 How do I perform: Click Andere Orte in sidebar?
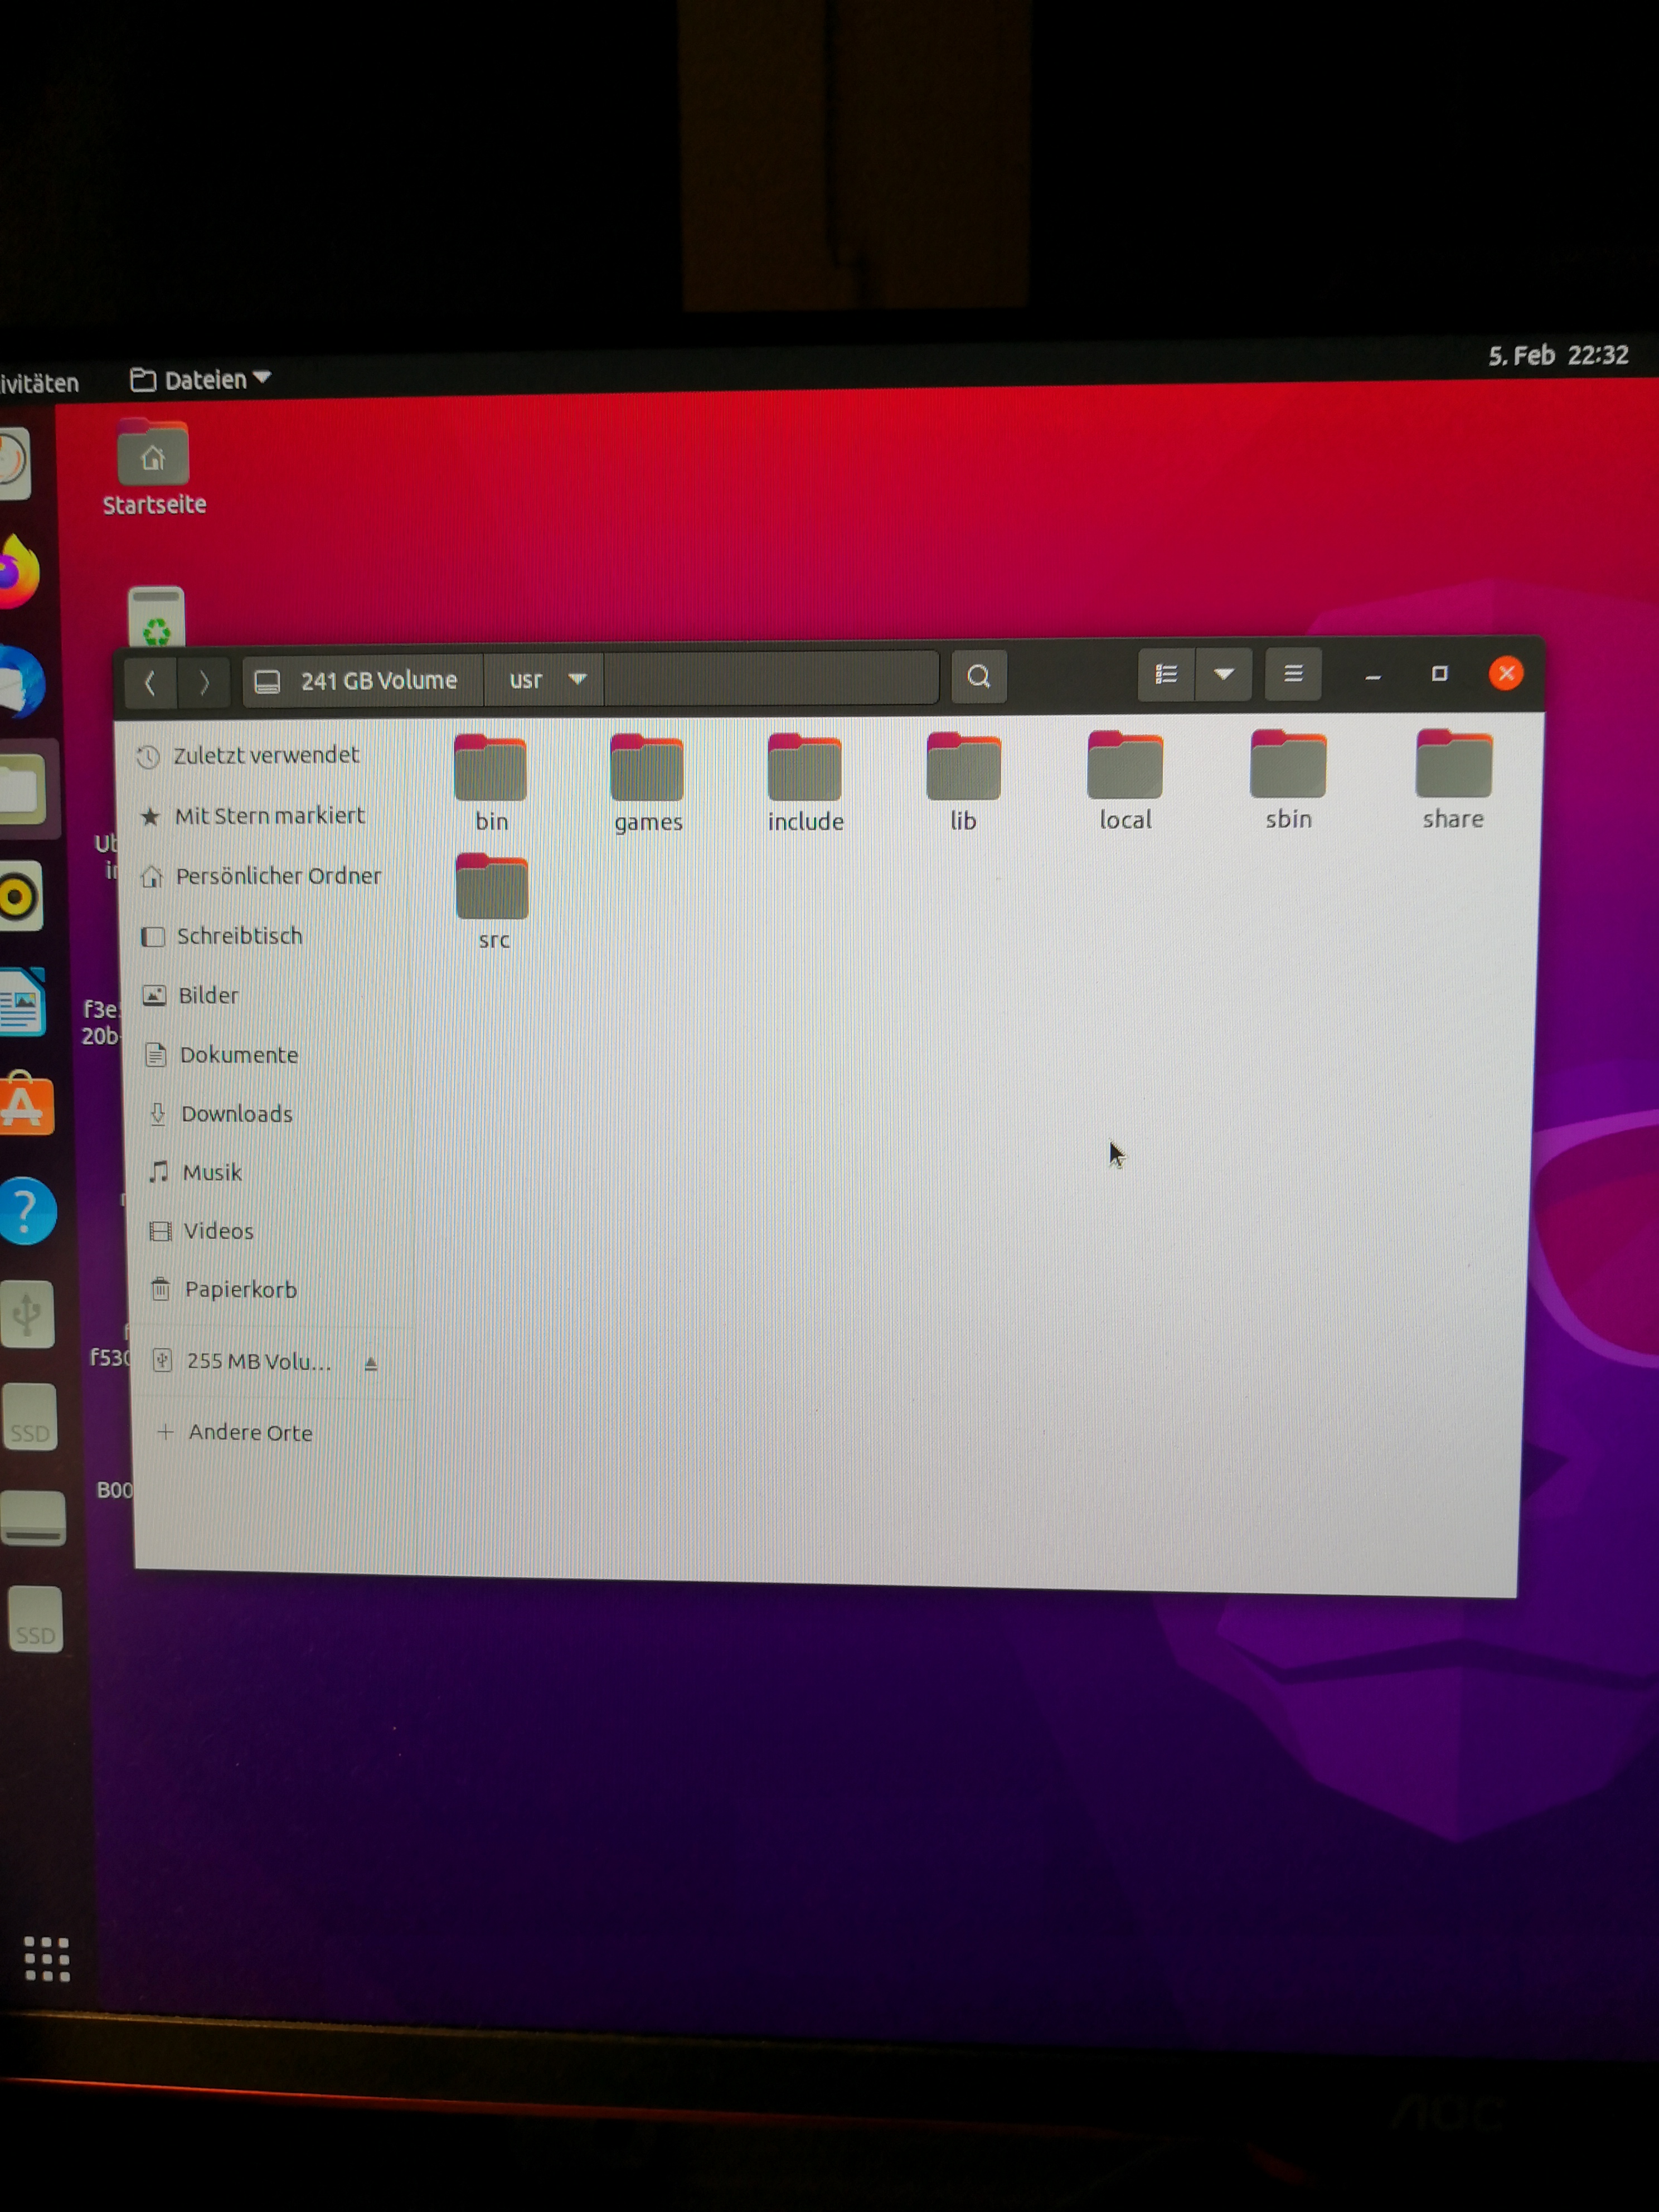(x=250, y=1433)
